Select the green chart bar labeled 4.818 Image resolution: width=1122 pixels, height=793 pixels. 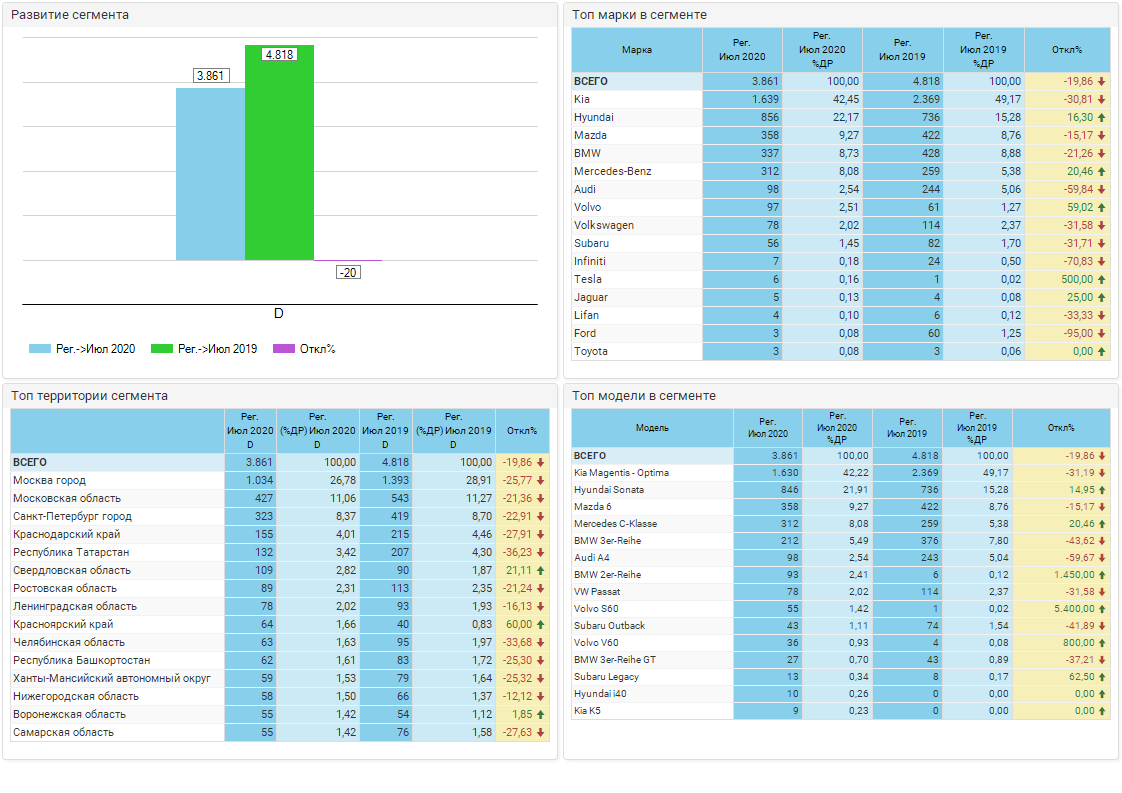[279, 152]
